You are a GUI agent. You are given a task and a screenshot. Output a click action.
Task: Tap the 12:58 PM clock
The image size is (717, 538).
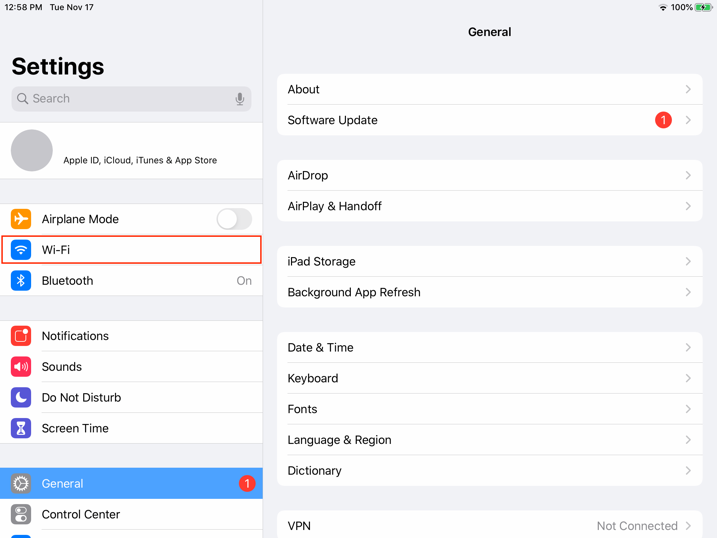click(x=23, y=7)
